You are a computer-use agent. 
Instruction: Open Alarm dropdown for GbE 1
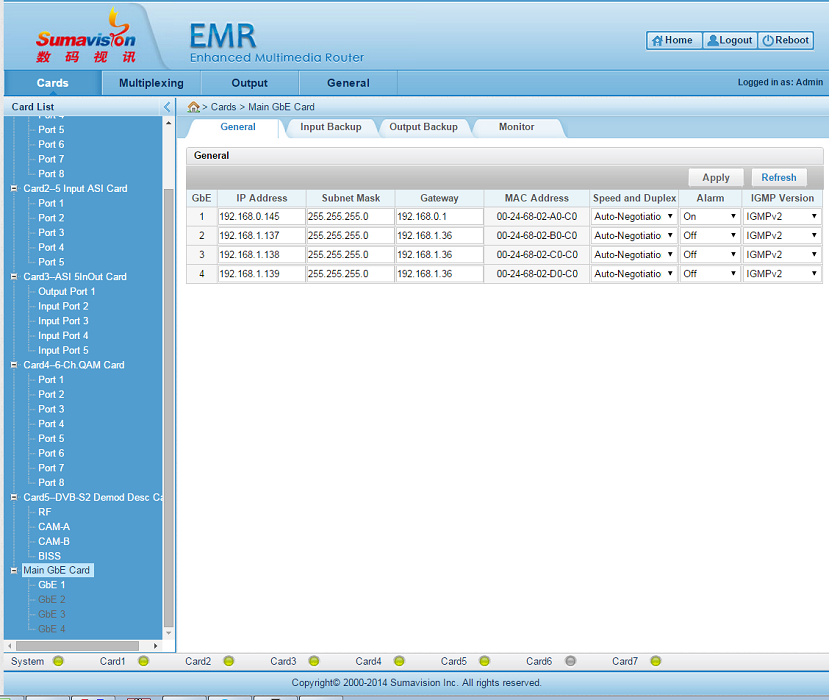pos(710,216)
